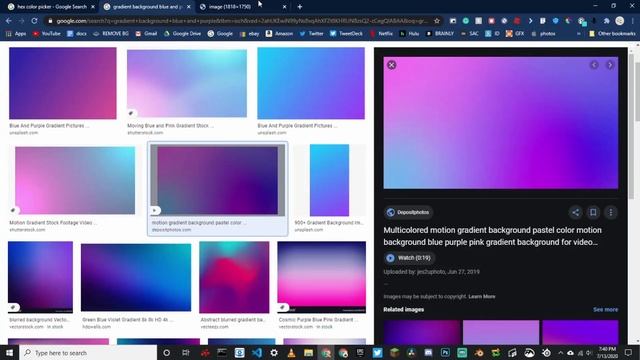Open the Google Drive bookmark

click(x=182, y=33)
